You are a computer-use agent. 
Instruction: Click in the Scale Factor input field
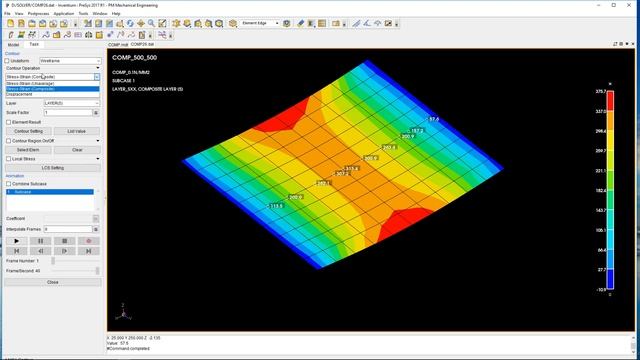[x=68, y=113]
